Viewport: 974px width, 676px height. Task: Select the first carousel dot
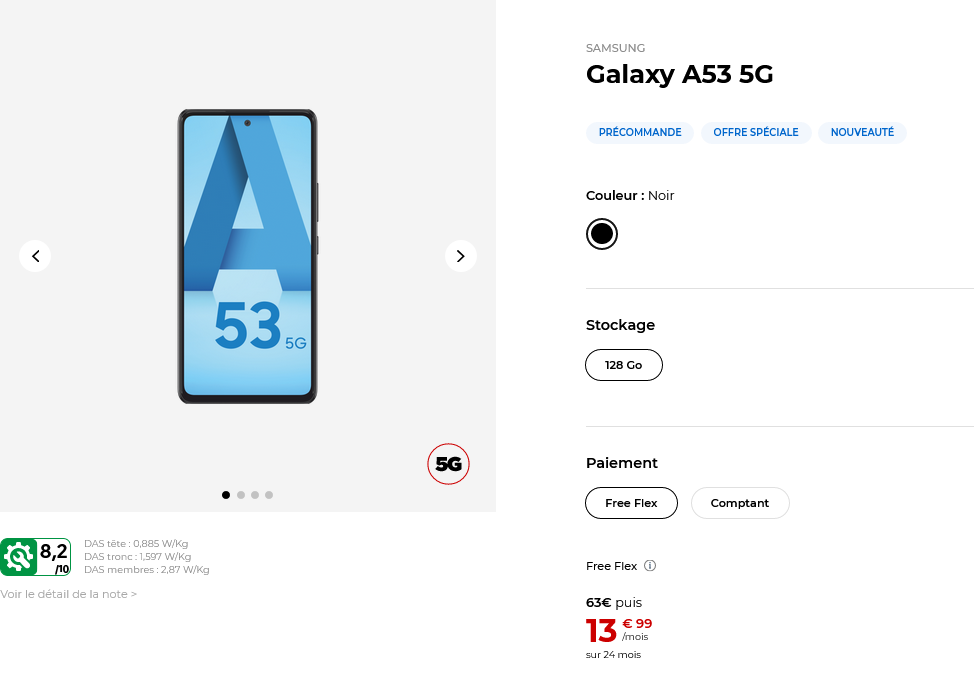[x=226, y=495]
